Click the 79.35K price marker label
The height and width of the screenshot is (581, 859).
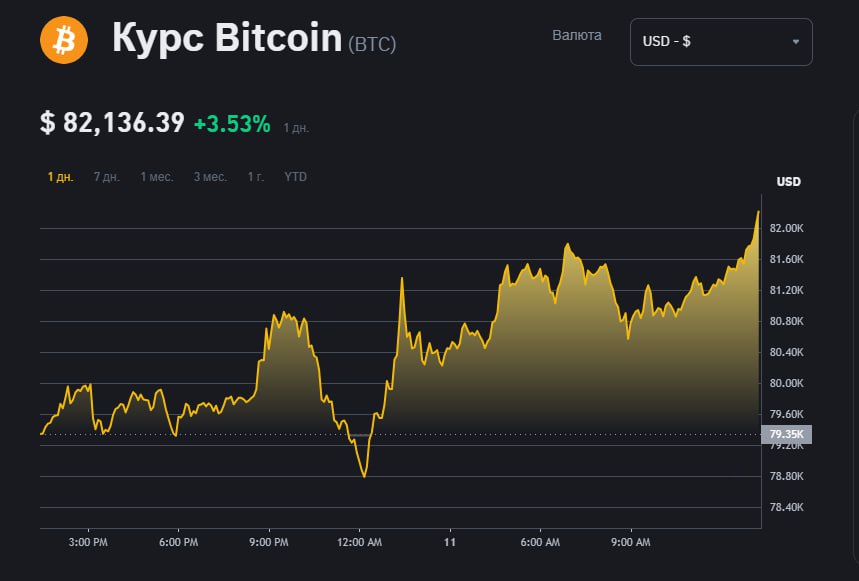tap(786, 434)
